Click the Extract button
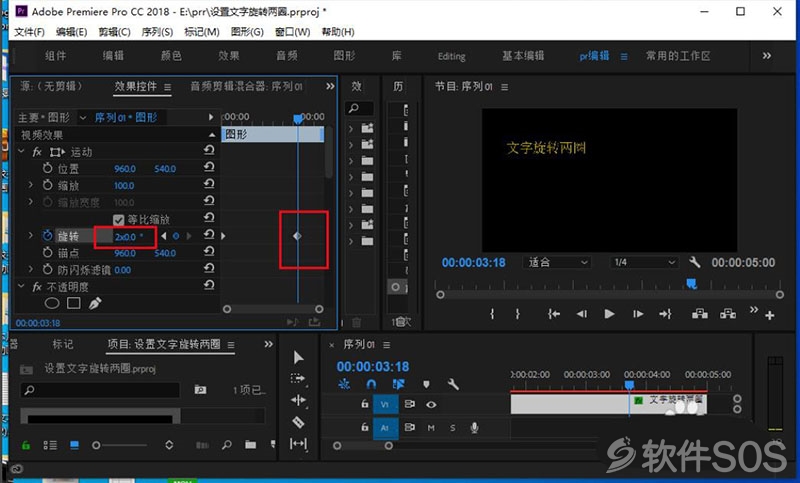This screenshot has width=800, height=483. 728,314
